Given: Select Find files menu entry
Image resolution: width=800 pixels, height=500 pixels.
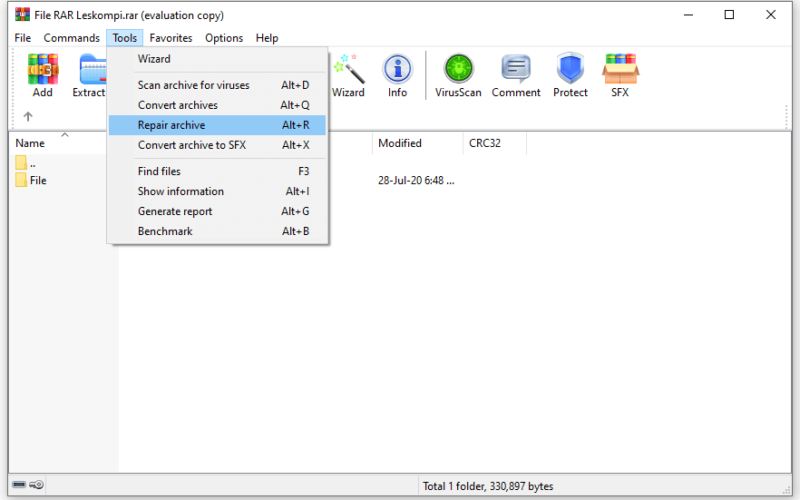Looking at the screenshot, I should coord(217,171).
